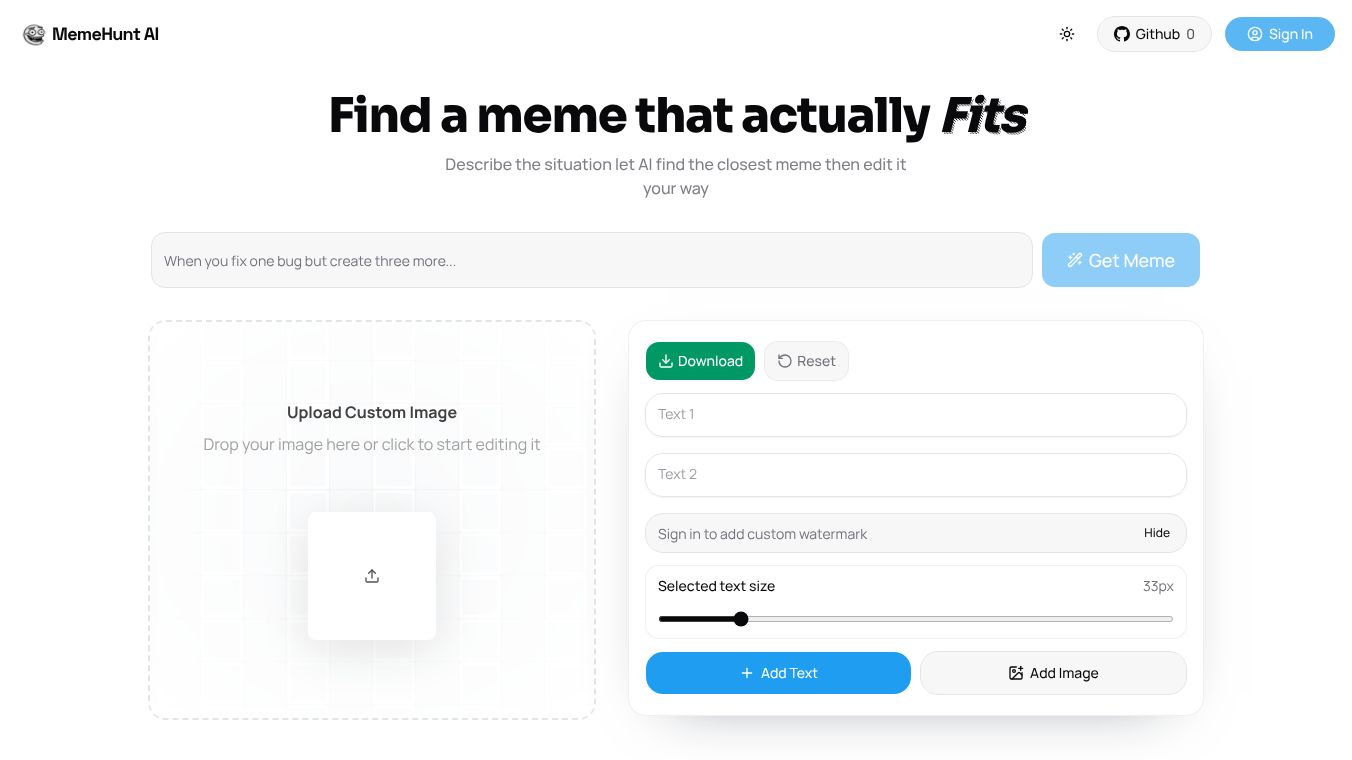This screenshot has height=760, width=1352.
Task: Click the meme description input box
Action: (x=592, y=260)
